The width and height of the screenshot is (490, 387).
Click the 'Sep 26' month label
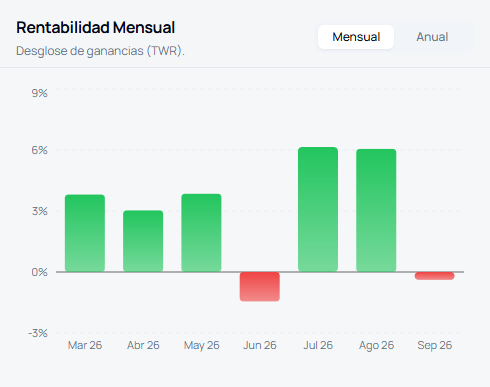[x=435, y=345]
